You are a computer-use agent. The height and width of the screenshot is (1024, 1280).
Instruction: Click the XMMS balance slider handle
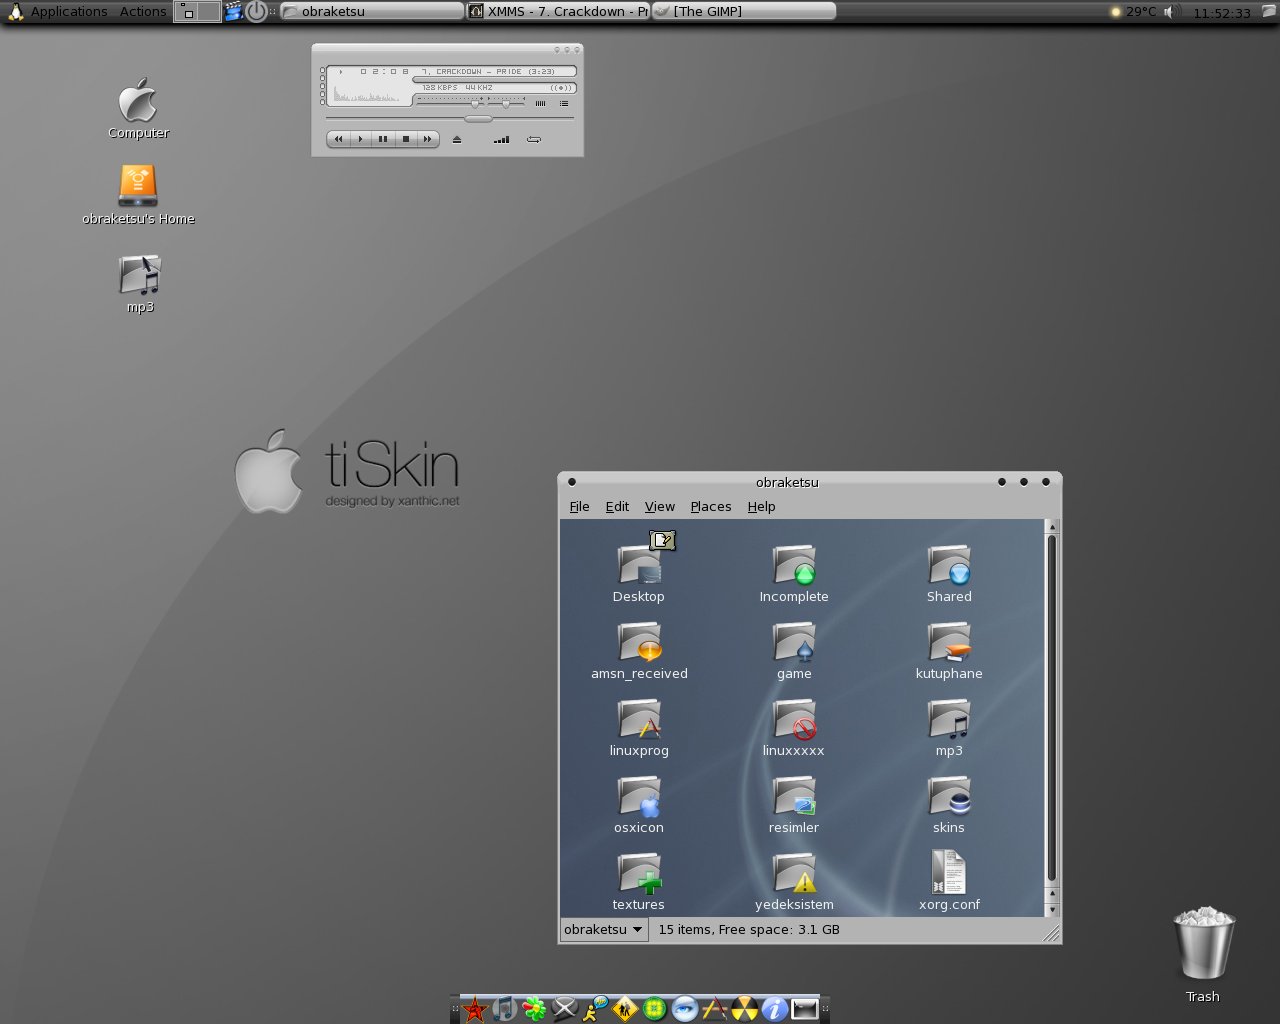pyautogui.click(x=506, y=102)
